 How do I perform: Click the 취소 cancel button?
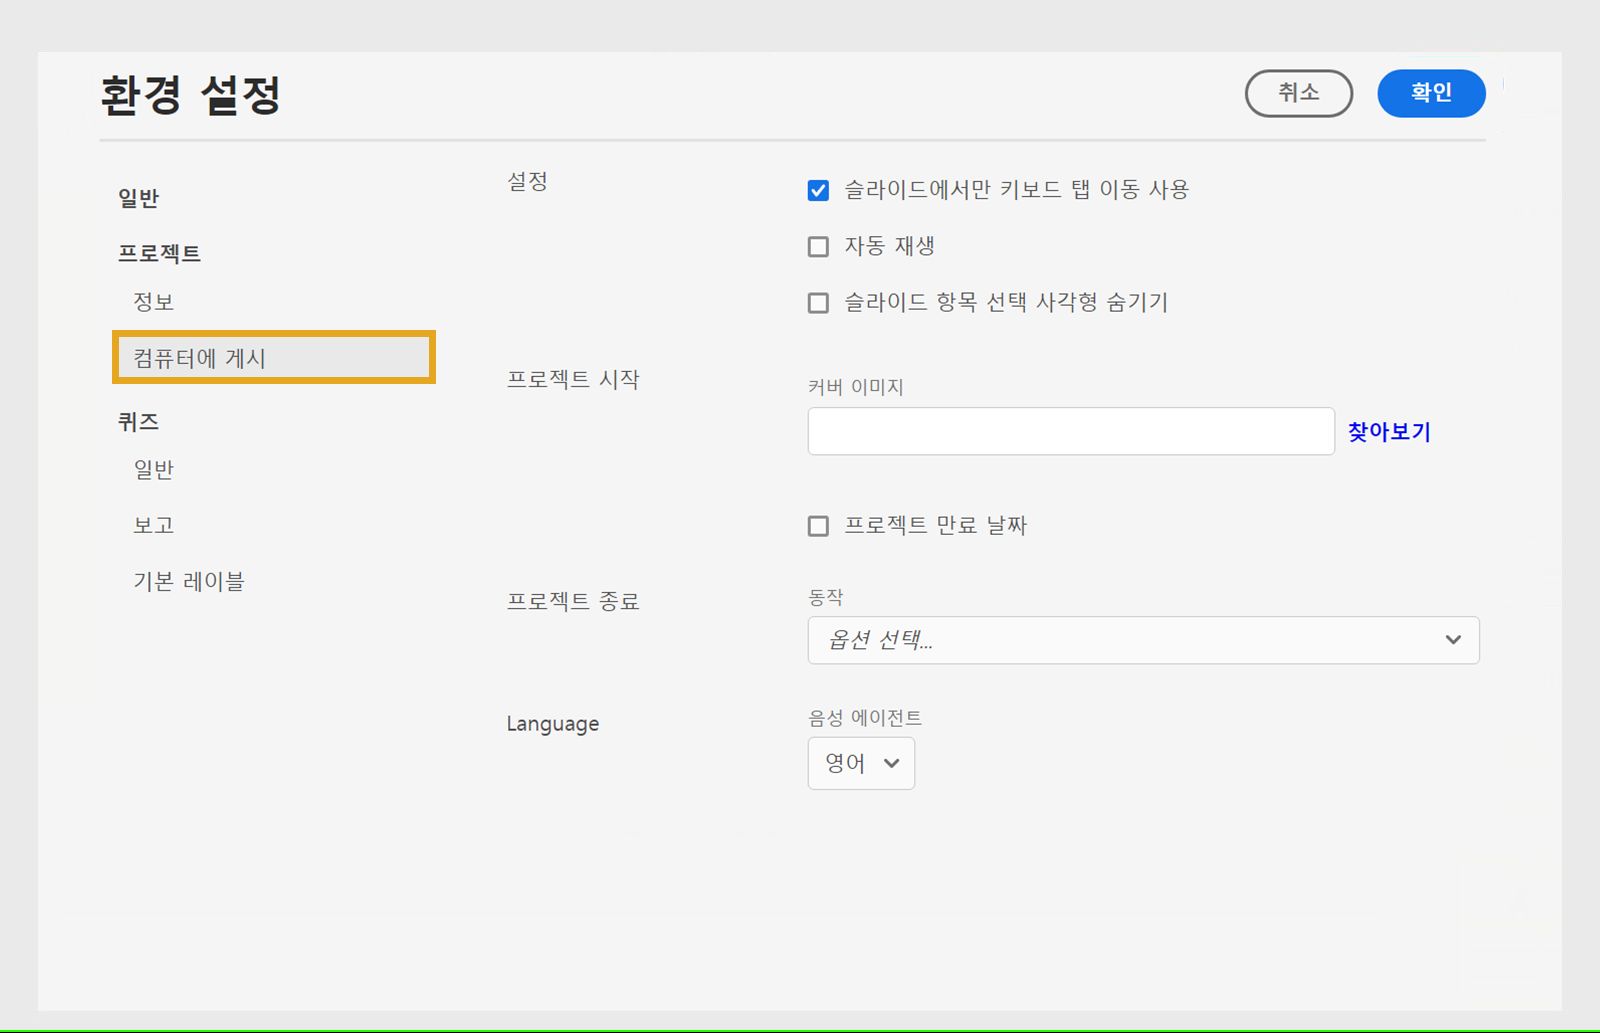[x=1298, y=93]
